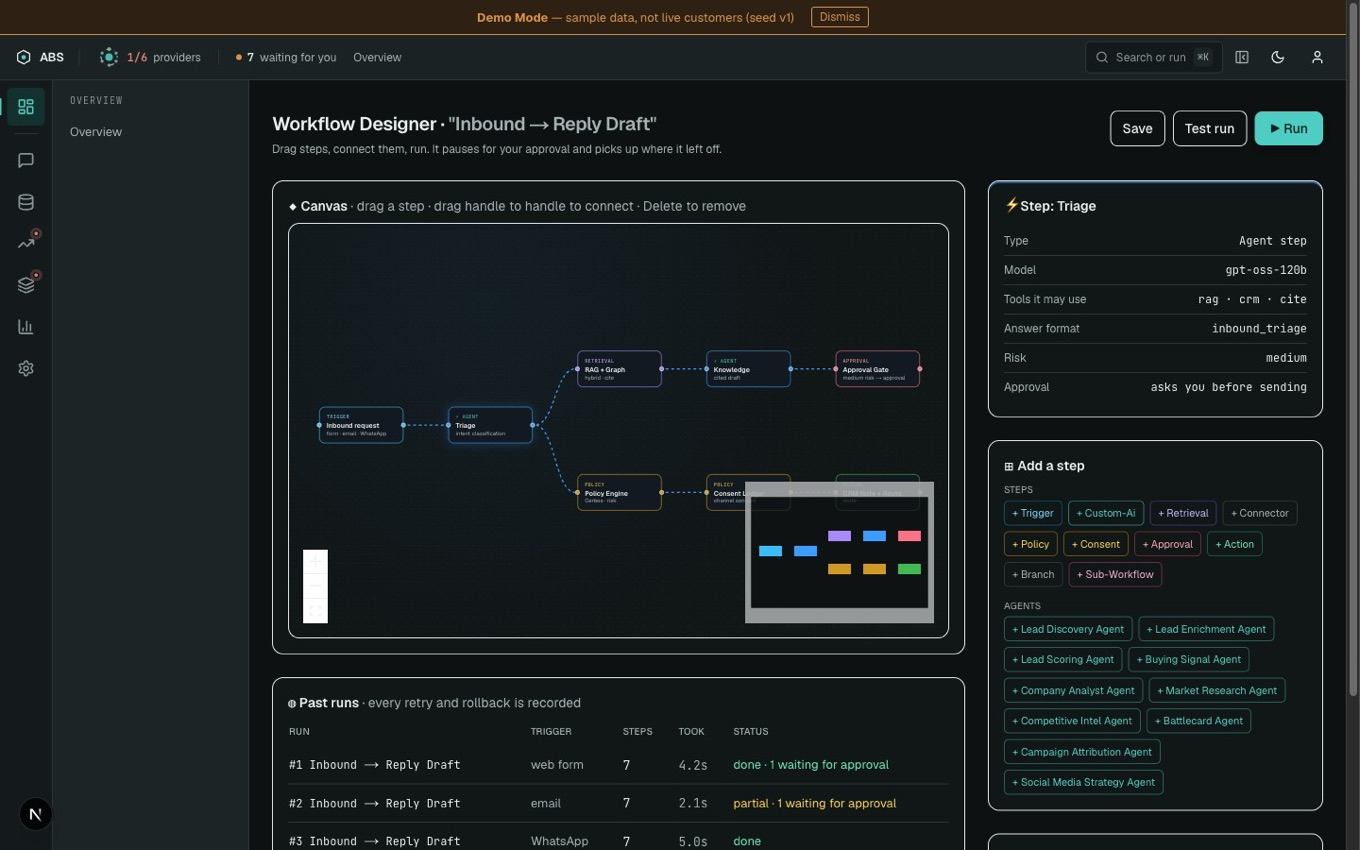Fit canvas view with the frame control
The image size is (1360, 850).
tap(315, 610)
